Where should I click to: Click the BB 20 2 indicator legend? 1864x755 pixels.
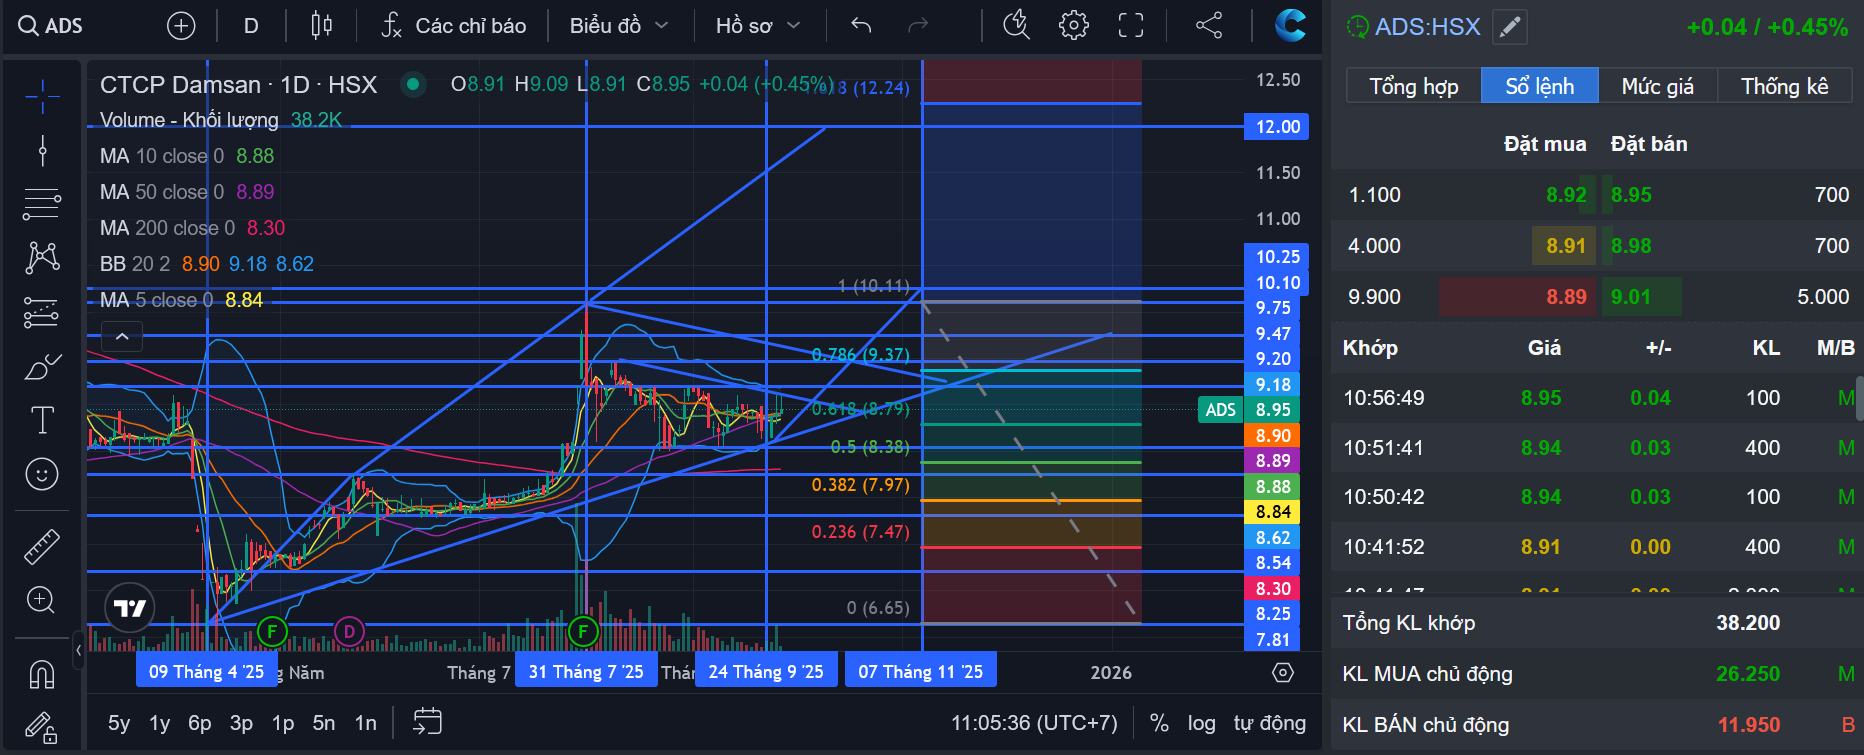pos(207,264)
